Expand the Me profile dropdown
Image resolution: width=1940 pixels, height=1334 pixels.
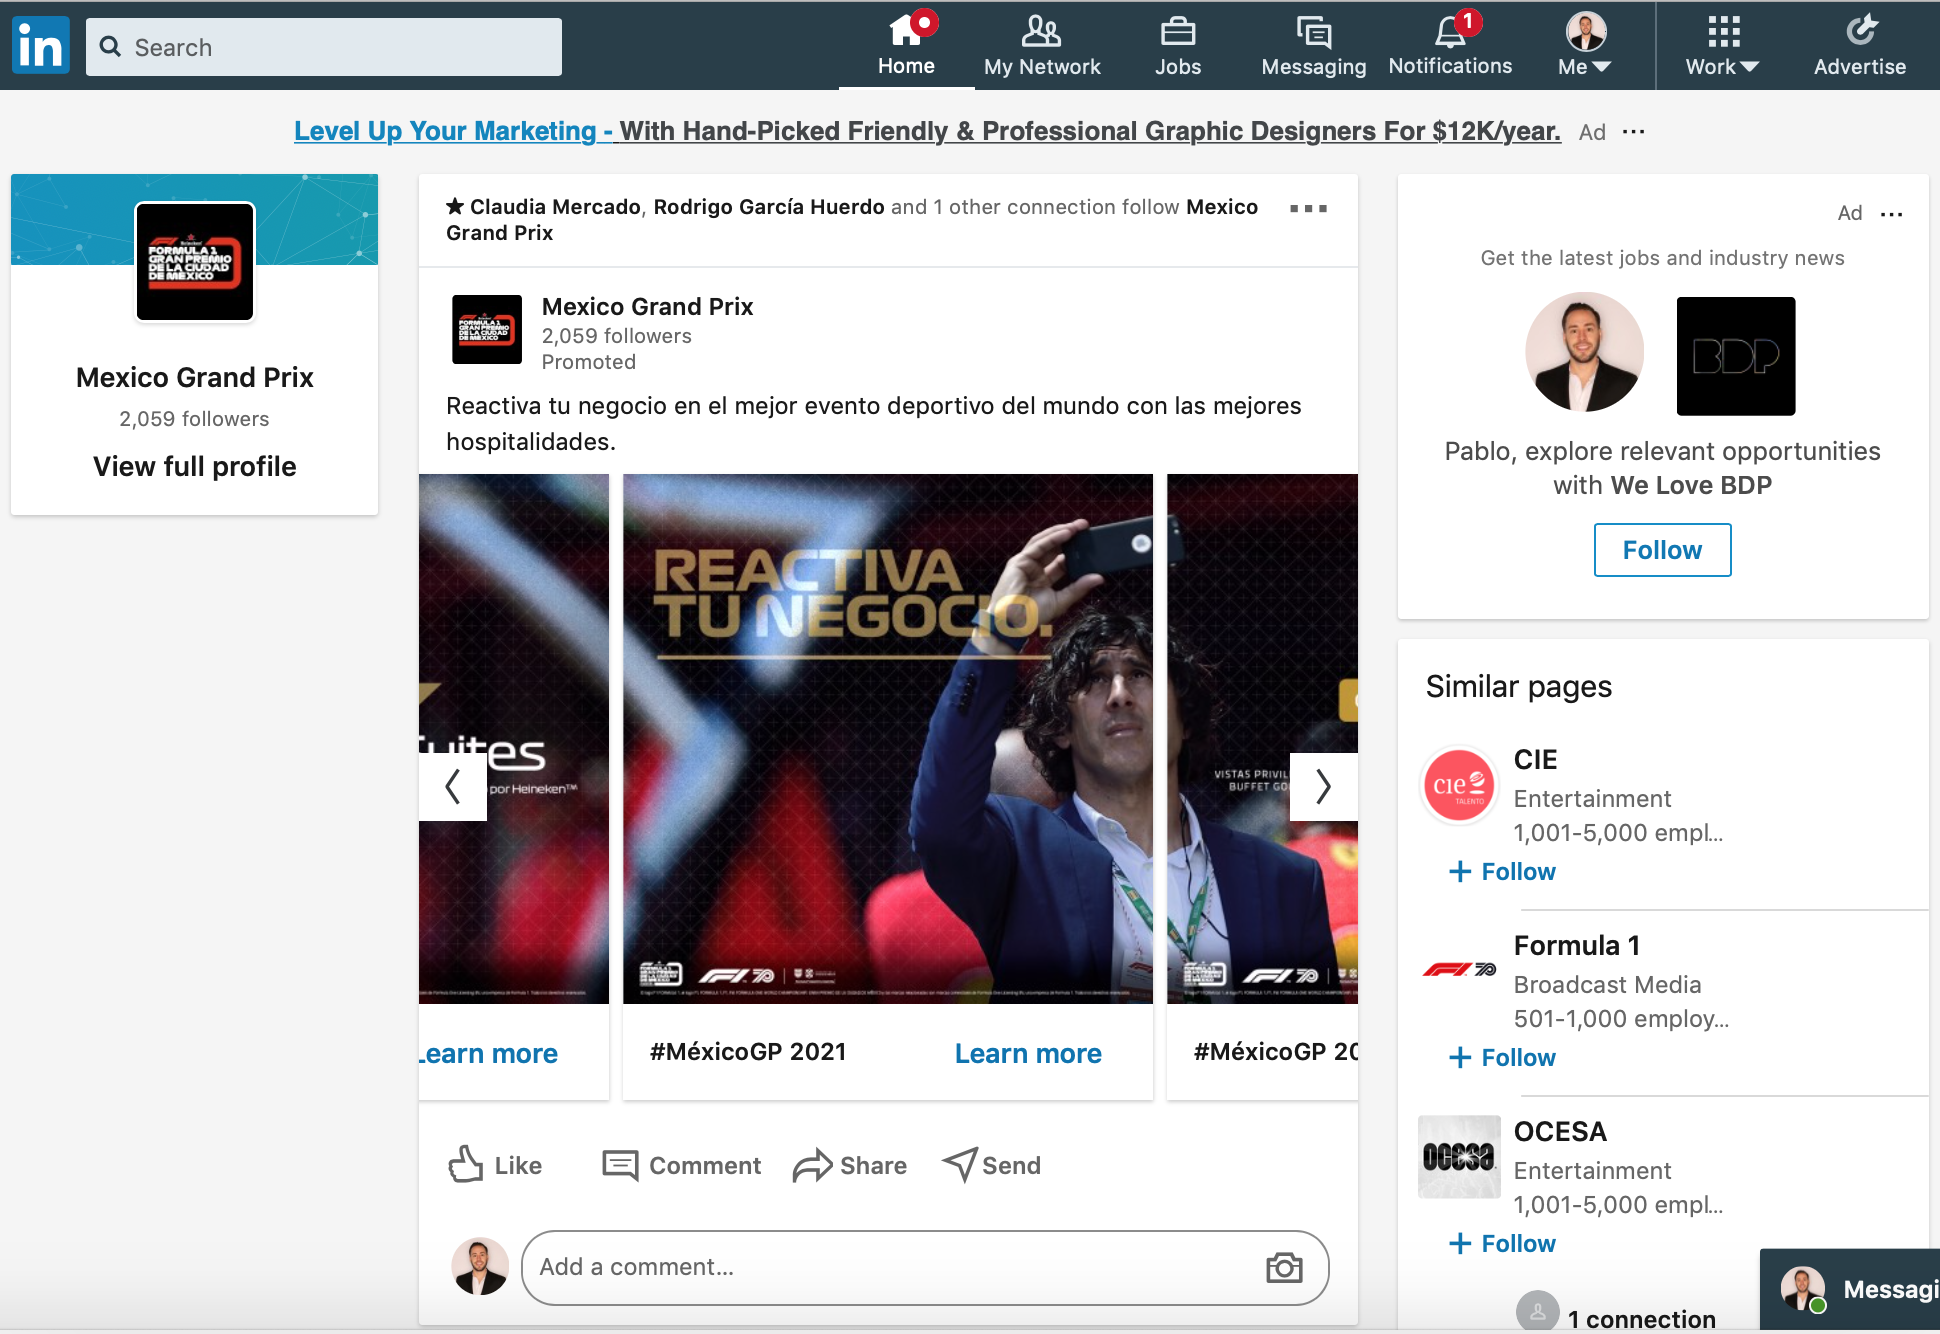[1585, 45]
